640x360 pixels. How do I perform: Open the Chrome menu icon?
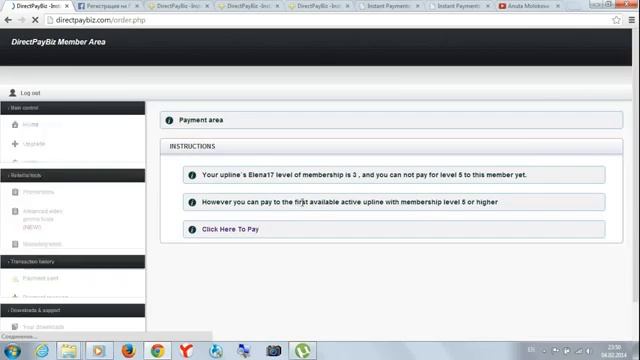(x=631, y=20)
